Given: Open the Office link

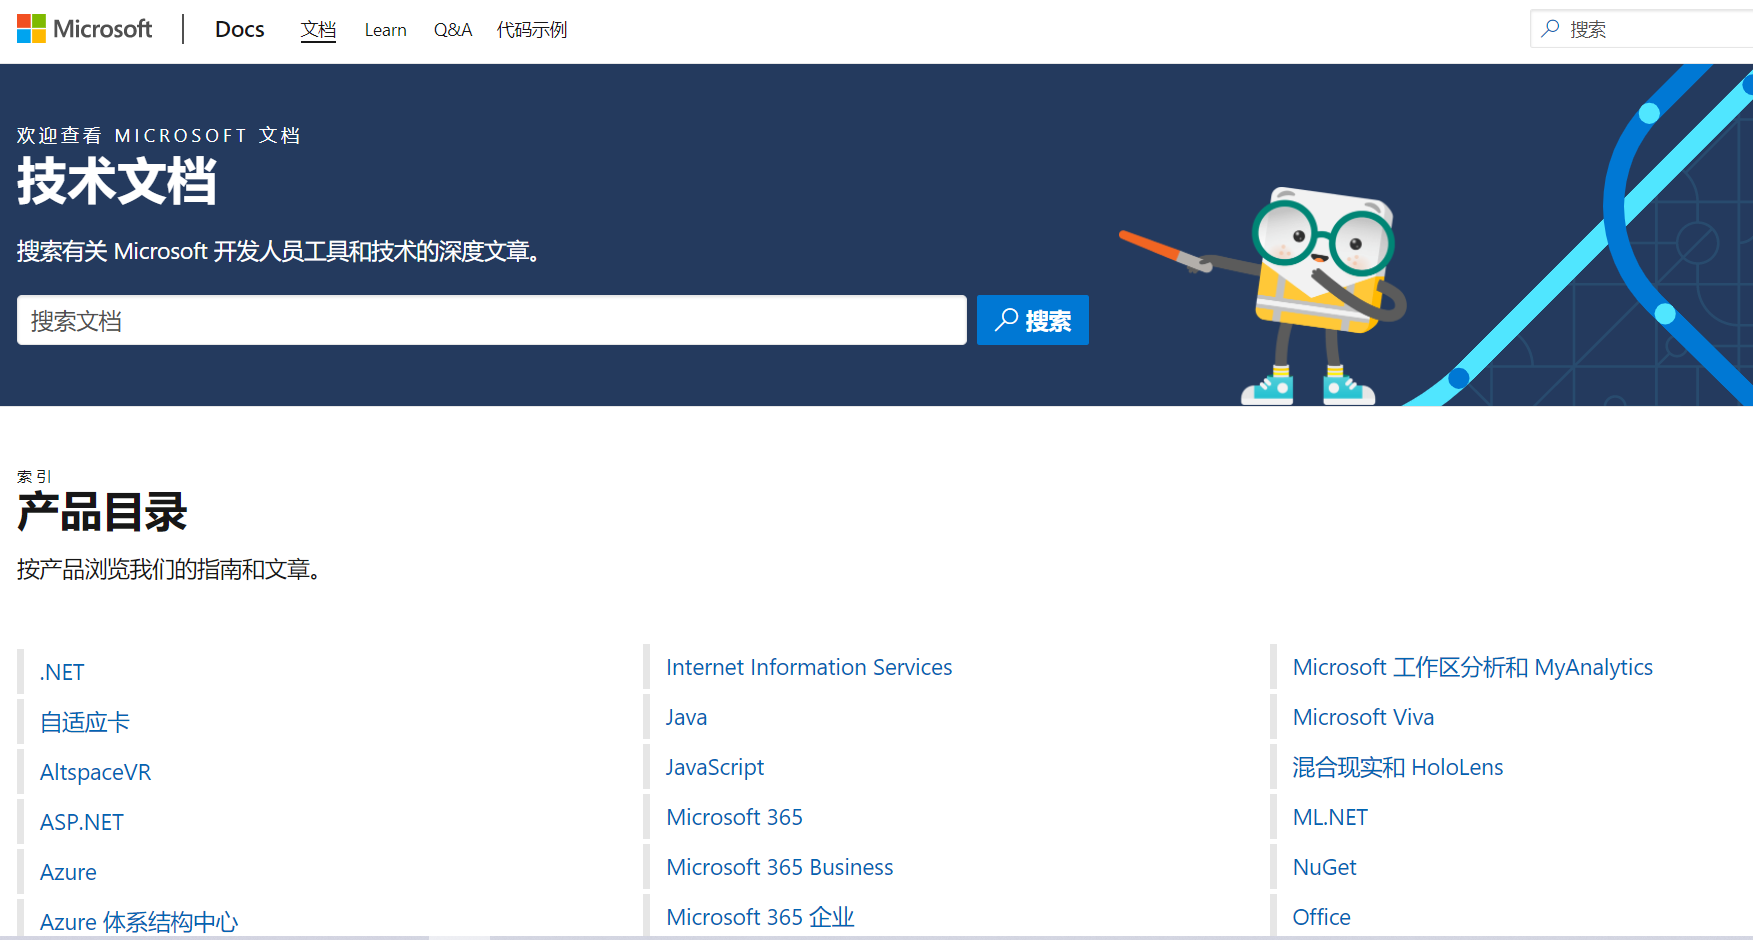Looking at the screenshot, I should (1322, 917).
